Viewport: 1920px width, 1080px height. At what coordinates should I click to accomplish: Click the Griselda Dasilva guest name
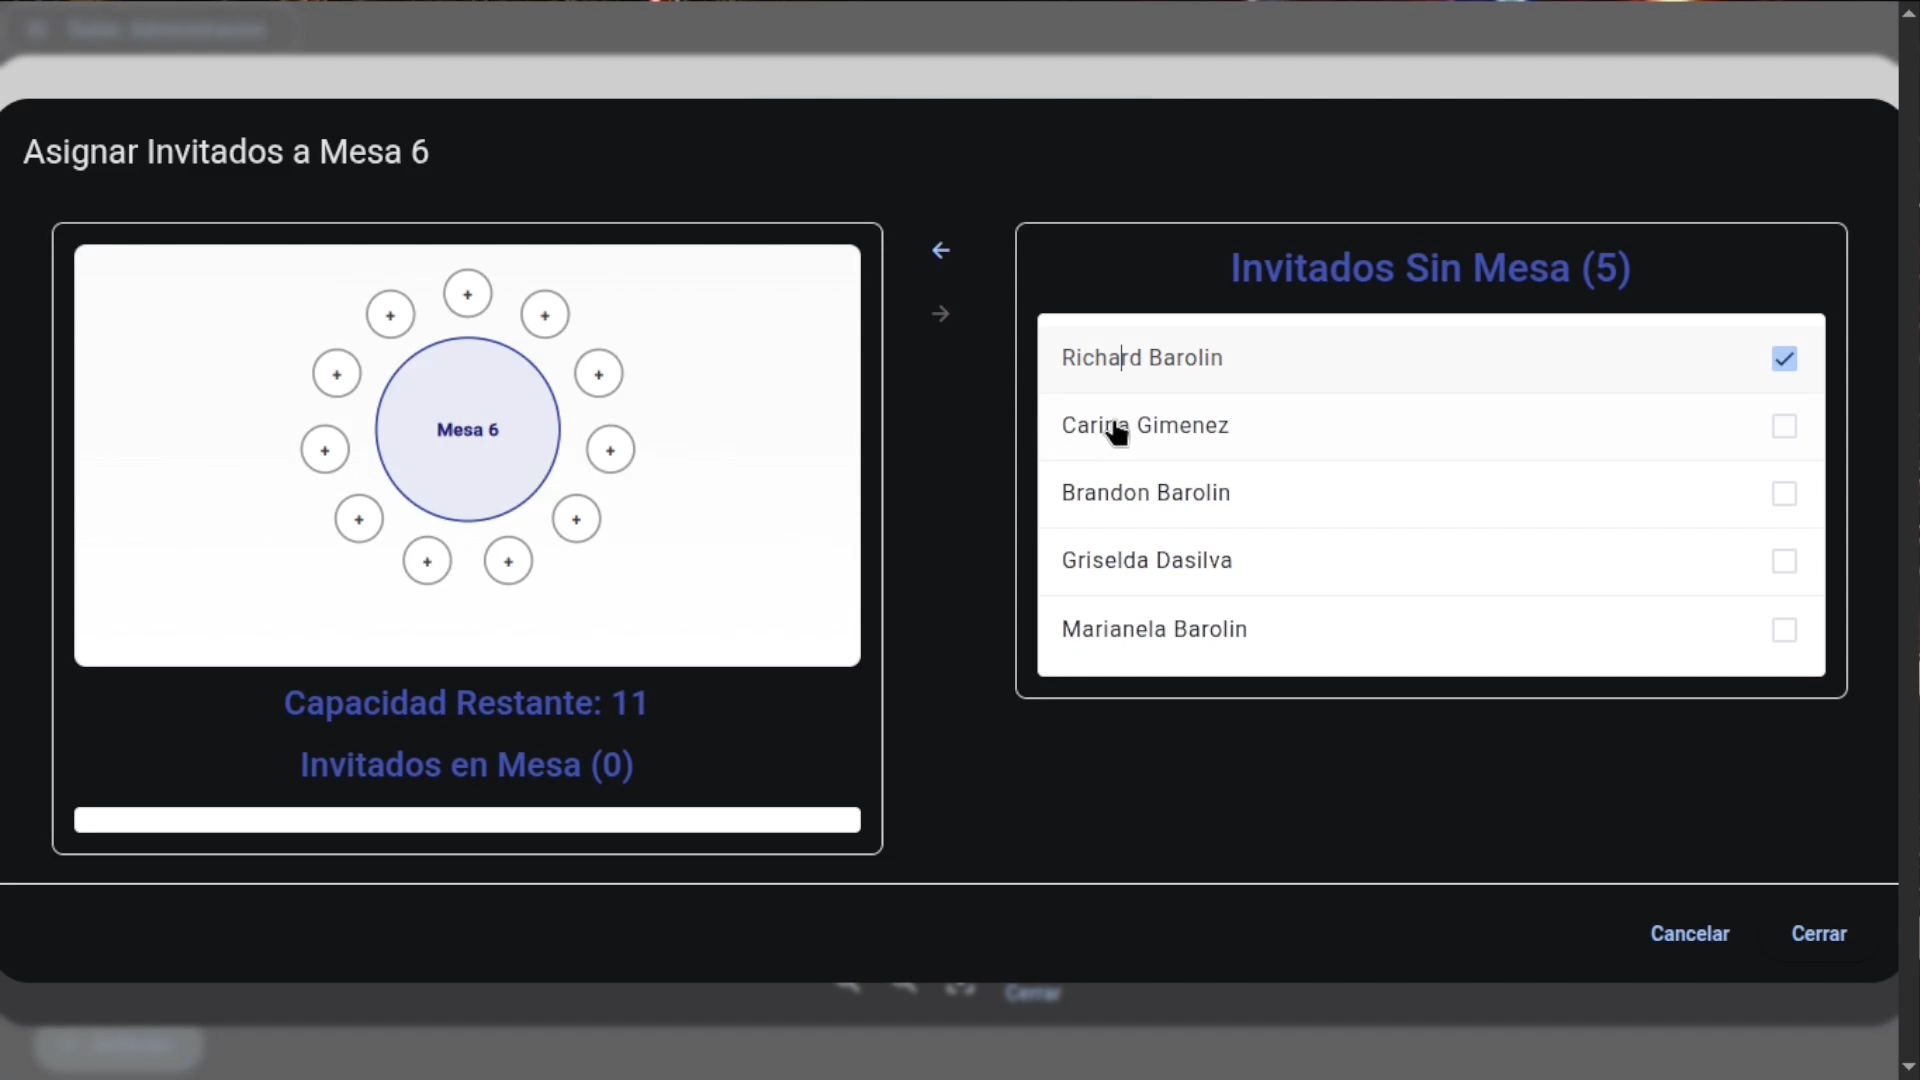[1146, 561]
